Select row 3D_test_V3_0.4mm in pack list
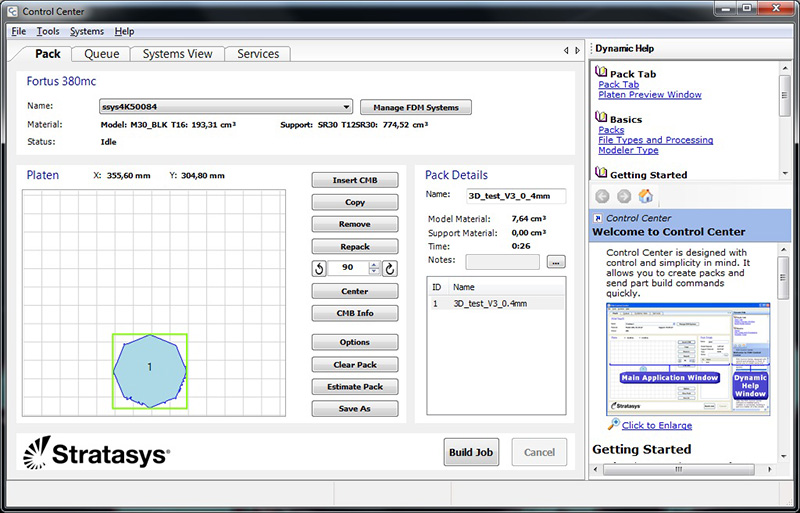 coord(496,303)
